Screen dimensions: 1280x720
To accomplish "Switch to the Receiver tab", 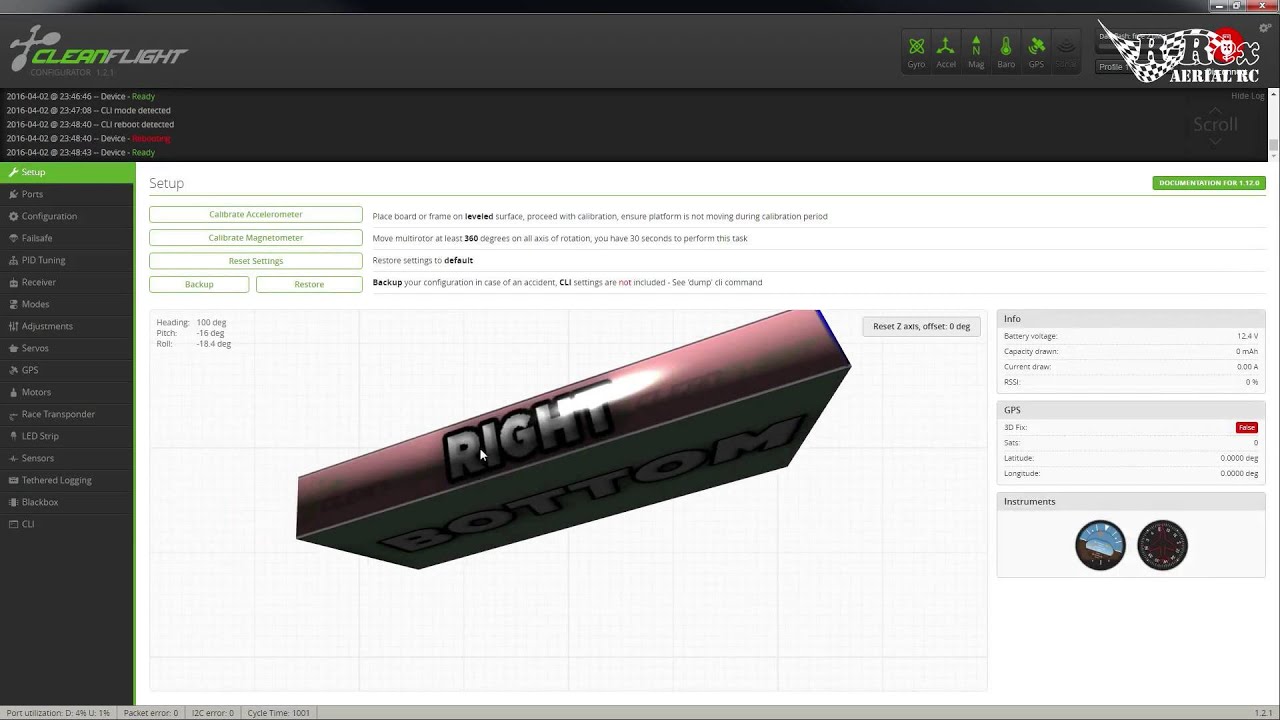I will 66,282.
